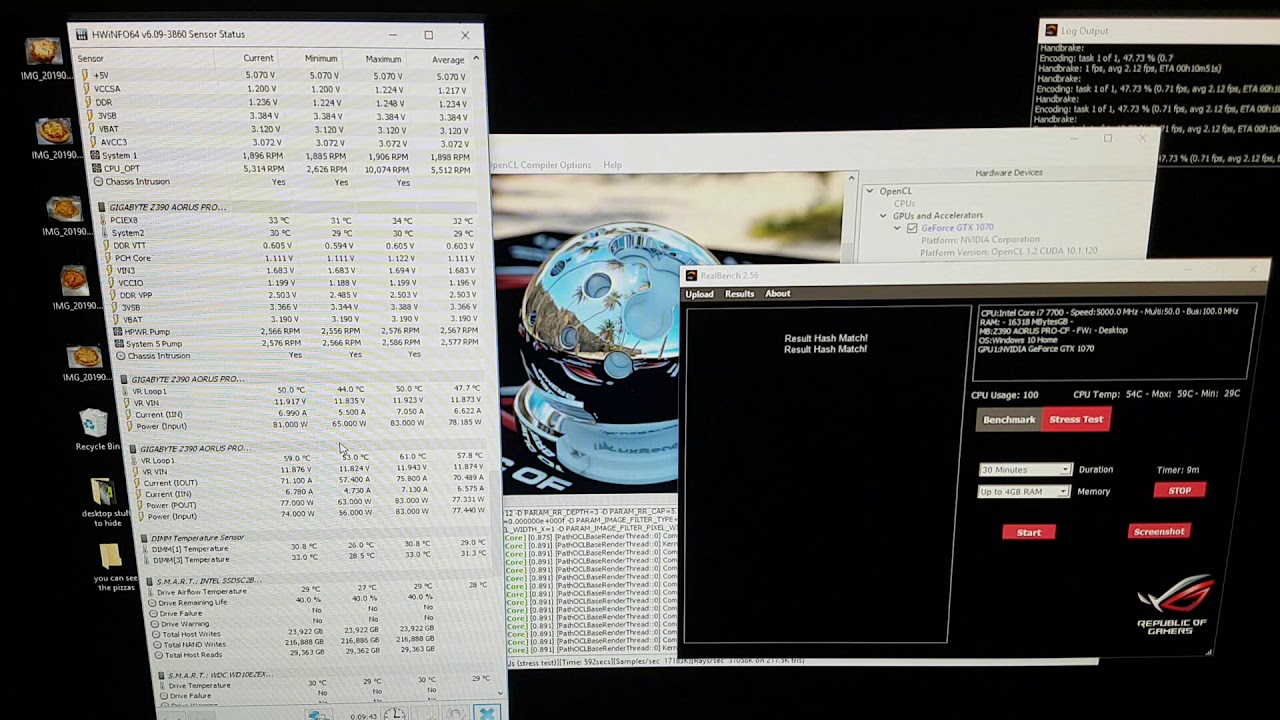Select the System 1 fan icon
The width and height of the screenshot is (1280, 720).
95,155
